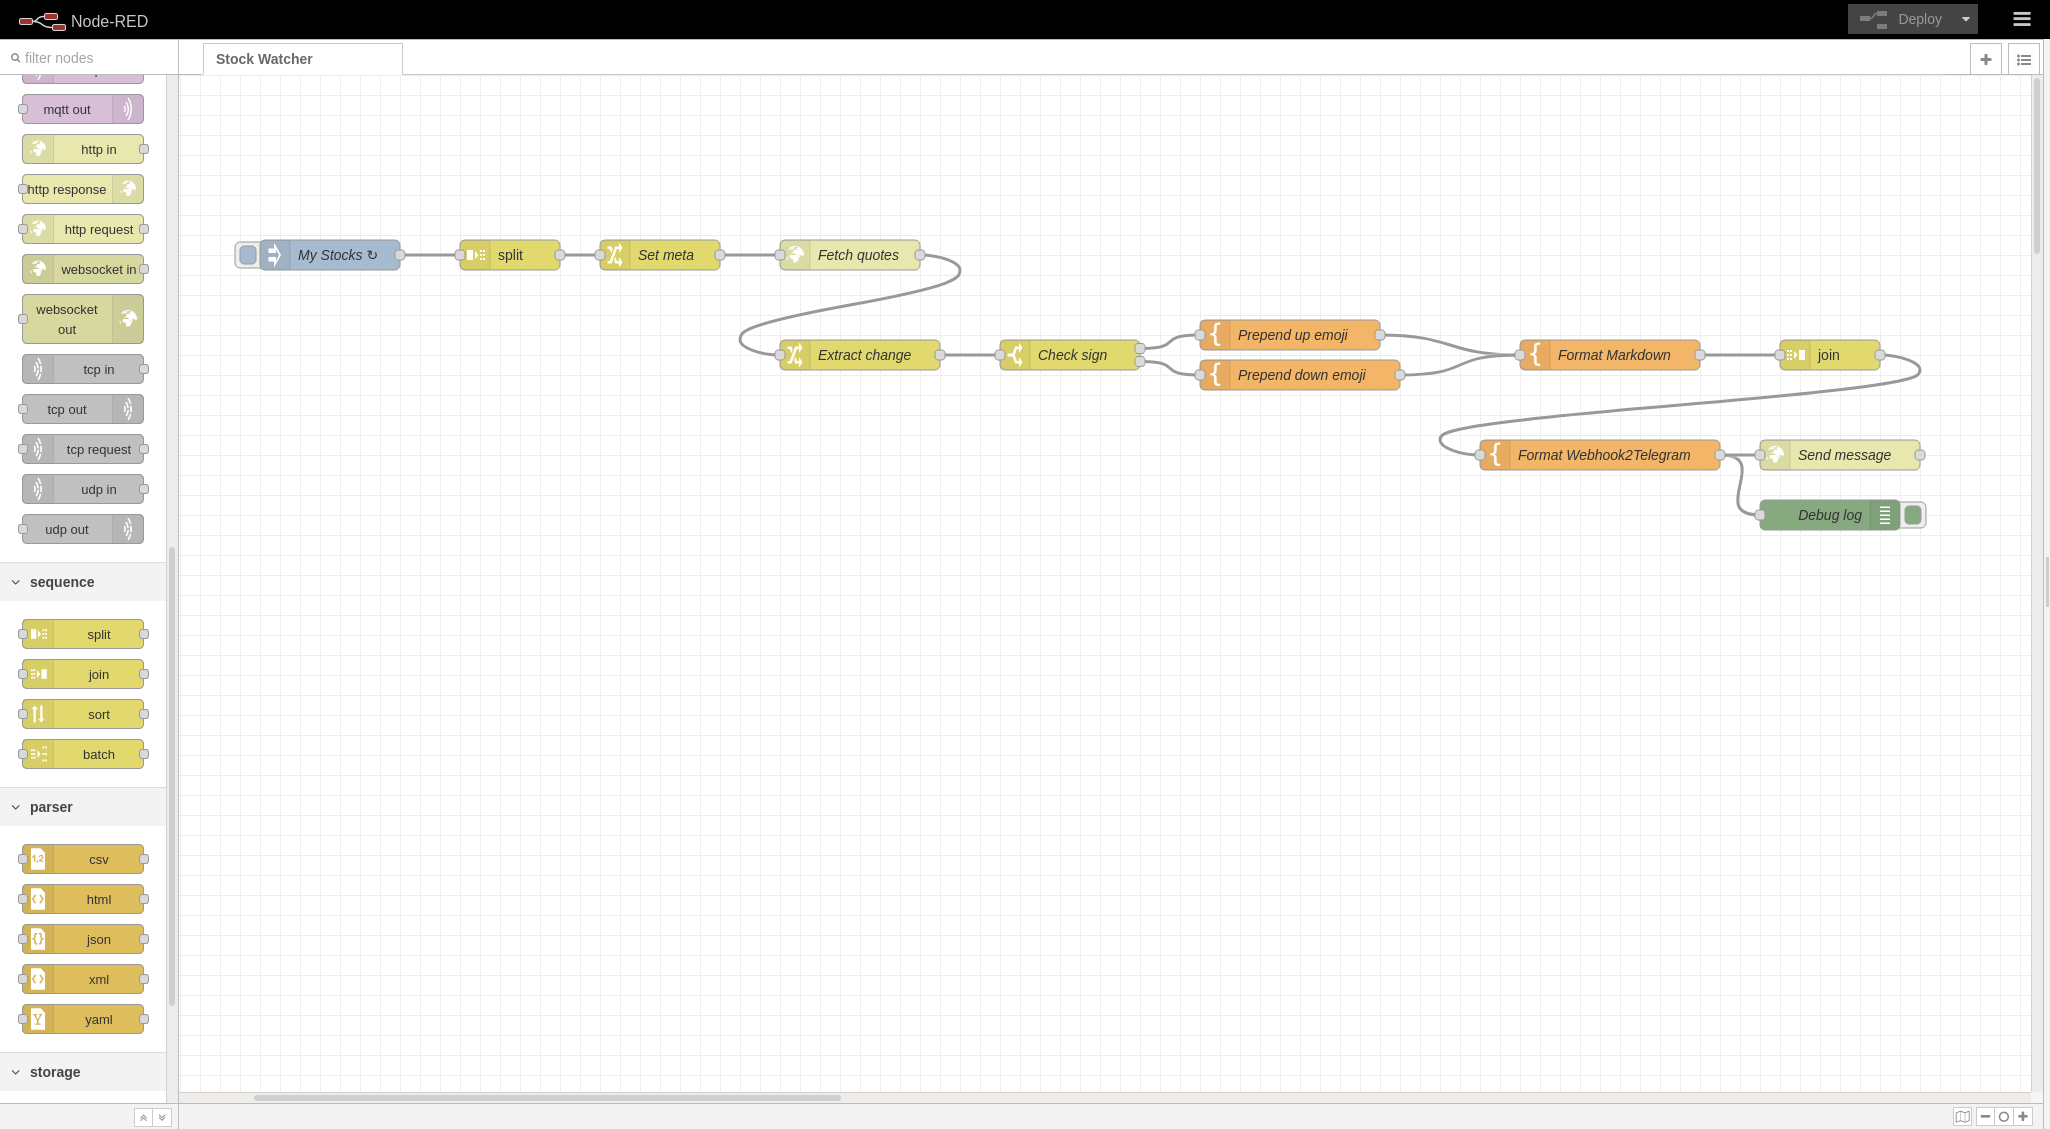Click the hamburger main menu icon
The width and height of the screenshot is (2050, 1129).
[2021, 19]
